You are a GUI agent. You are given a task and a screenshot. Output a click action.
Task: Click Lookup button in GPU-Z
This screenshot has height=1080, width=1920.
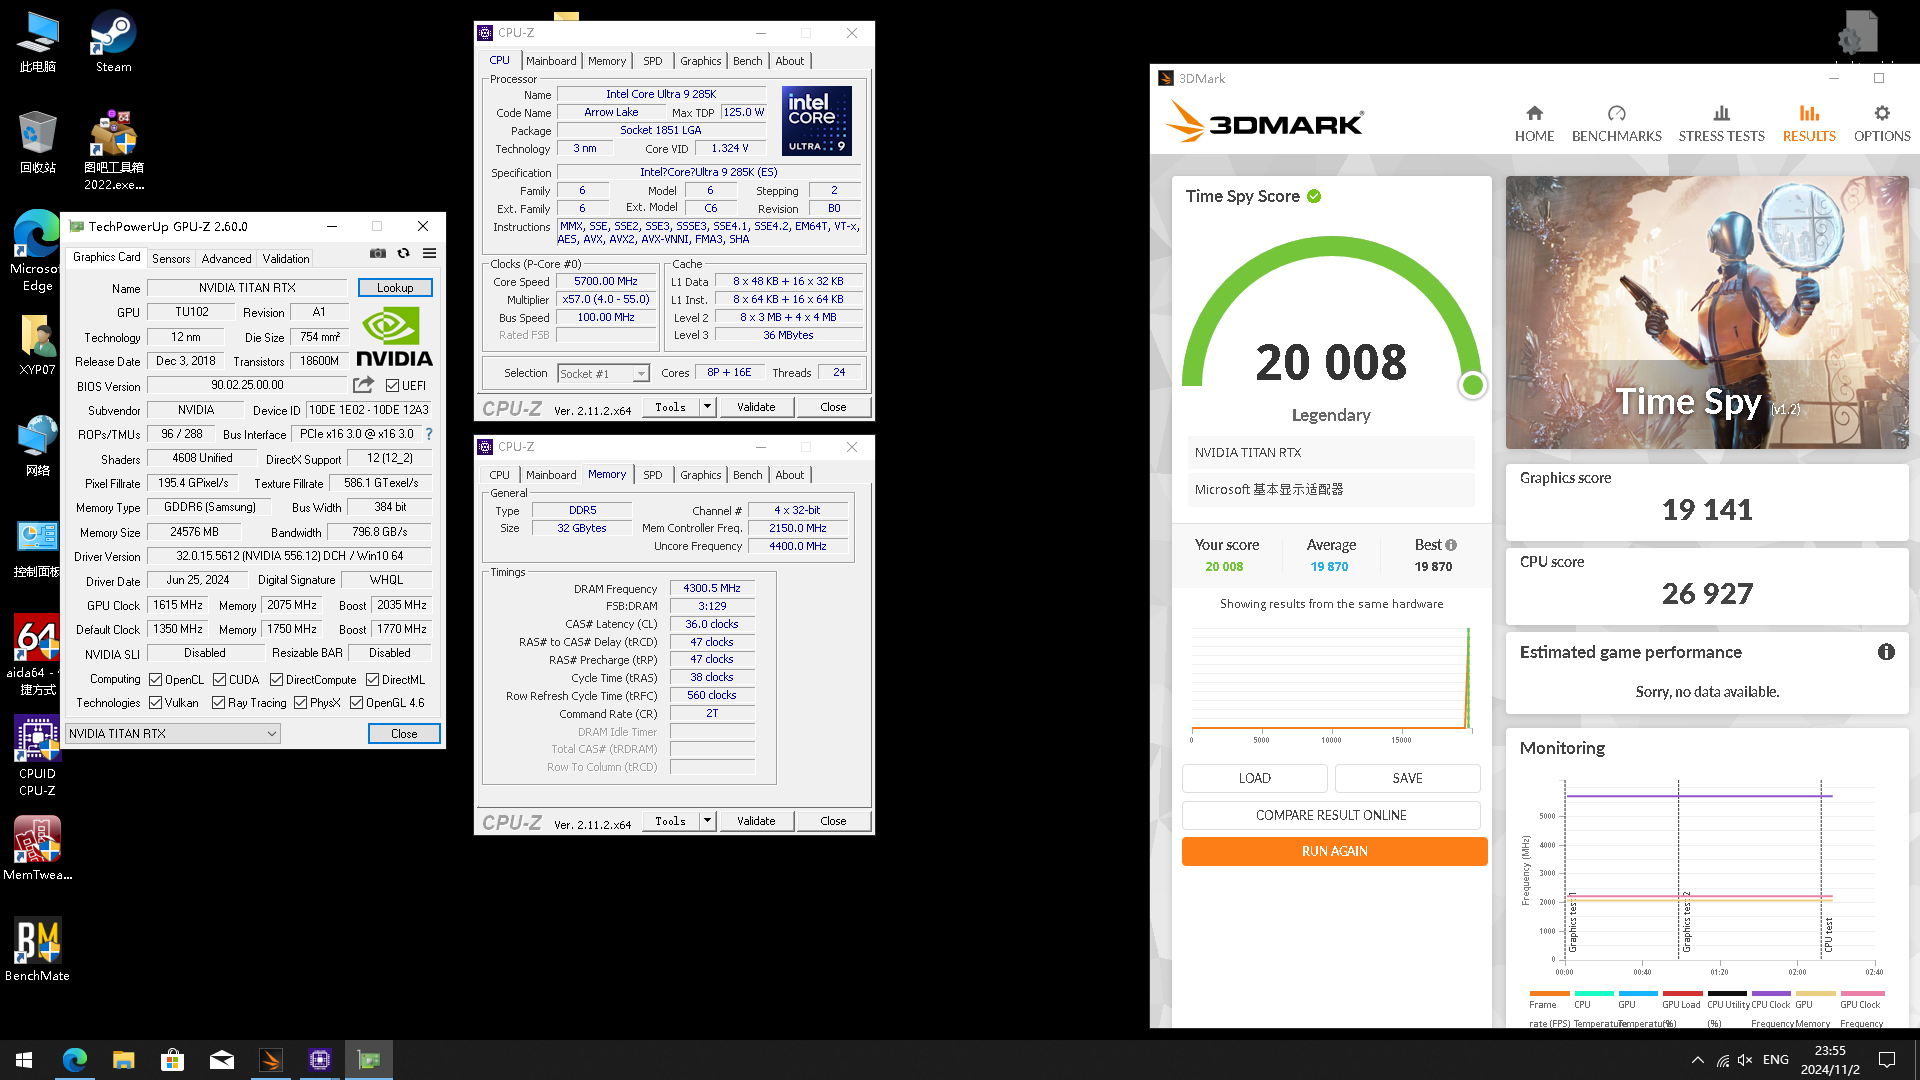(395, 288)
